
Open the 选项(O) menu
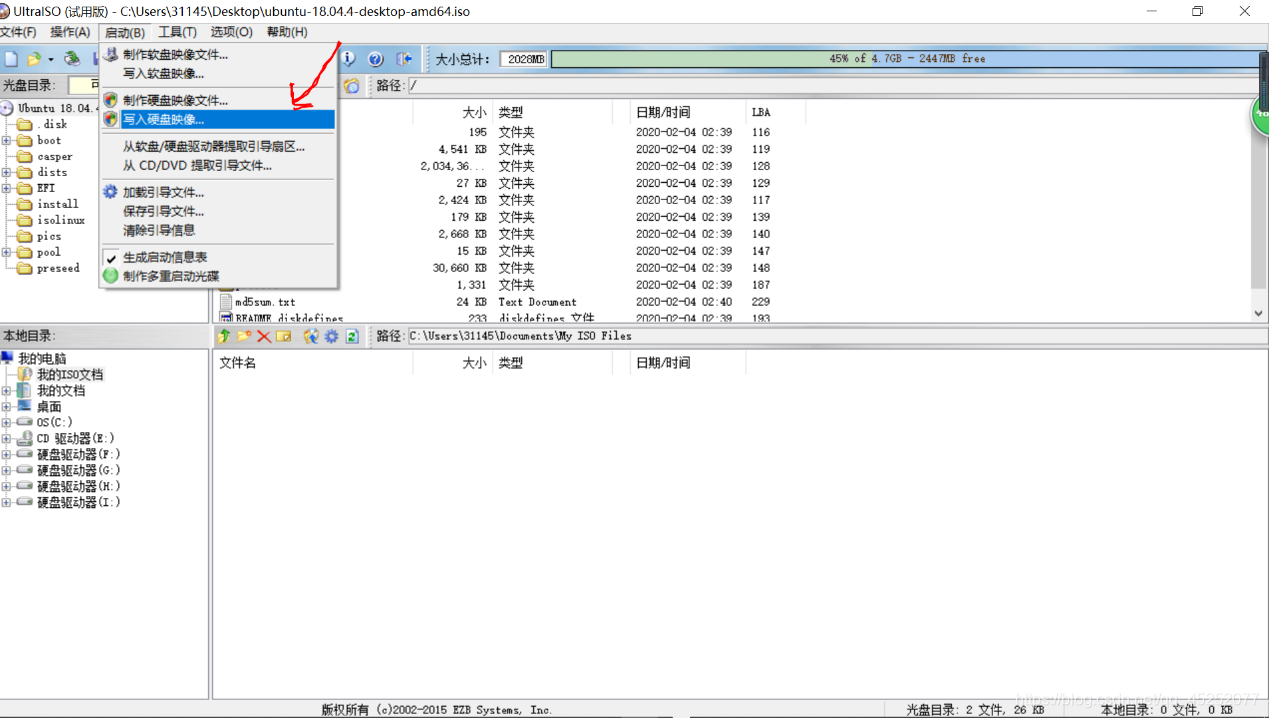pos(231,32)
